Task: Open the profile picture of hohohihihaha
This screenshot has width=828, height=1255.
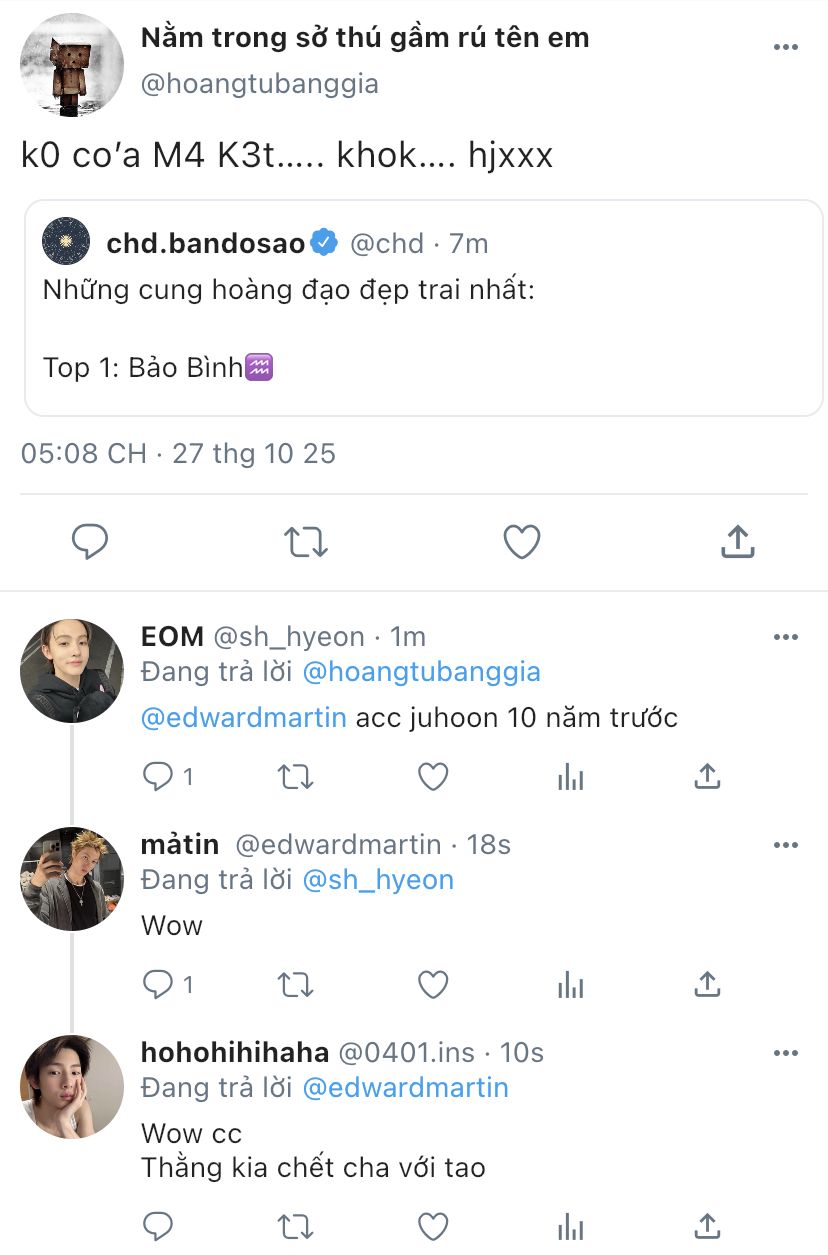Action: (x=72, y=1086)
